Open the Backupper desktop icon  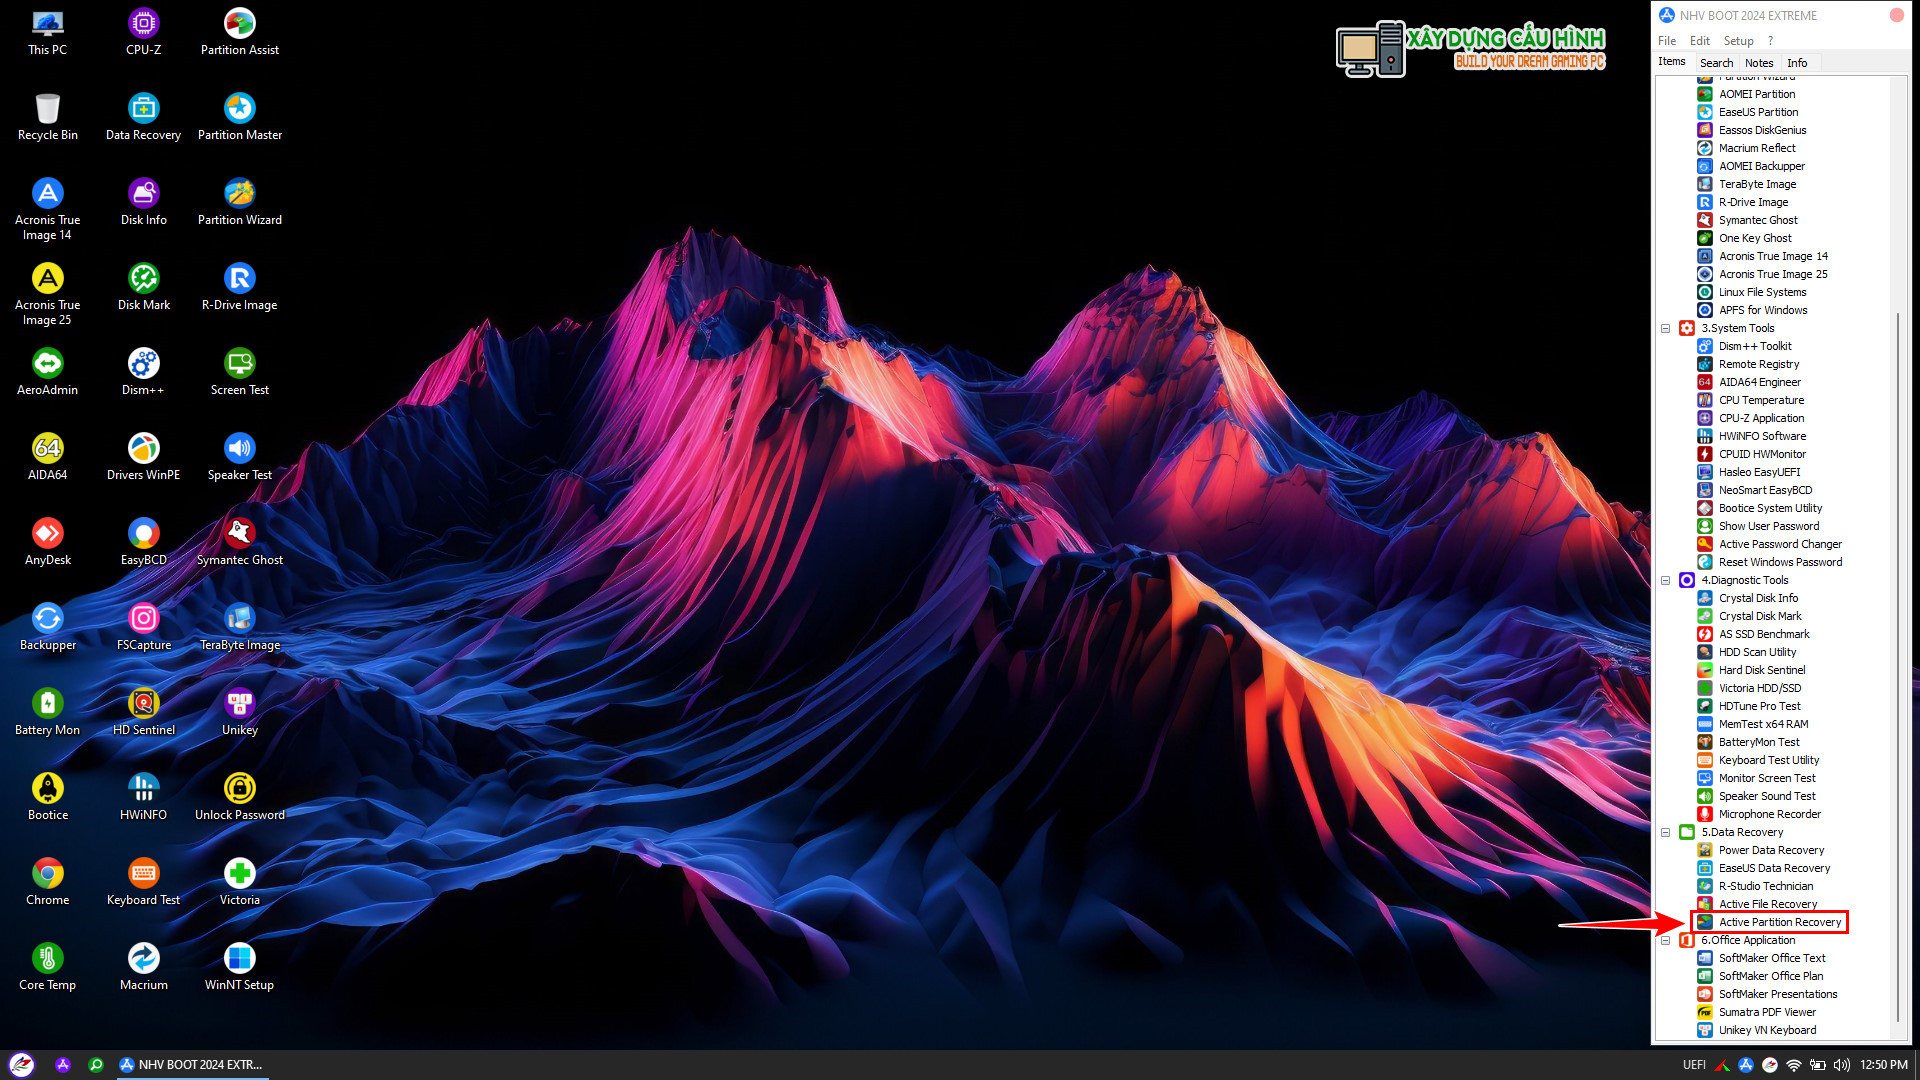[47, 627]
